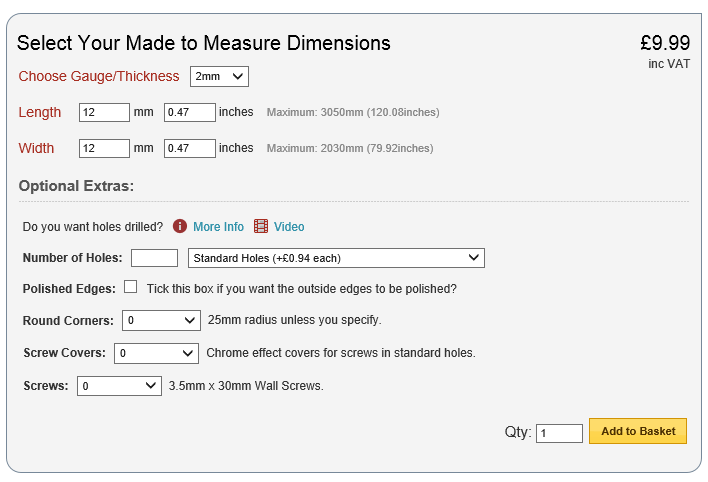
Task: Expand the Standard Holes type dropdown
Action: click(336, 258)
